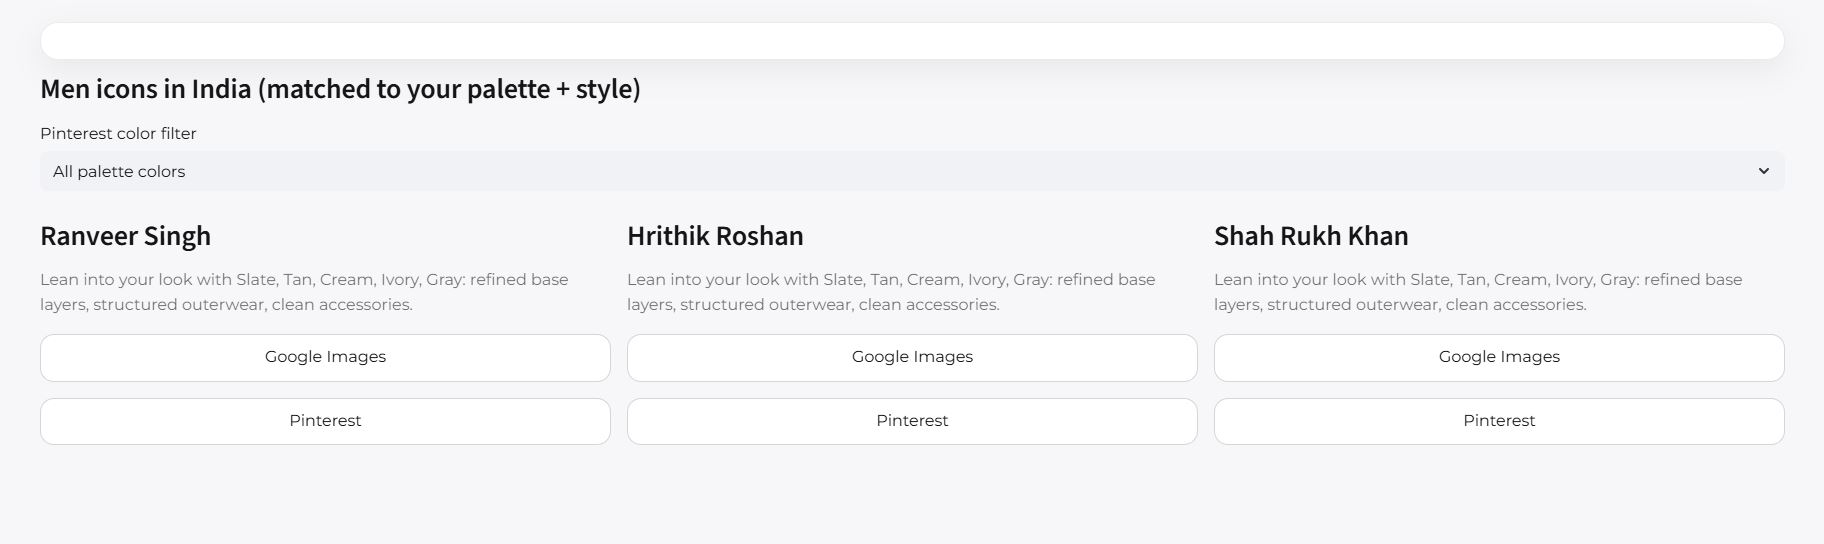Click the style description under Ranveer Singh
Viewport: 1824px width, 544px height.
point(304,292)
